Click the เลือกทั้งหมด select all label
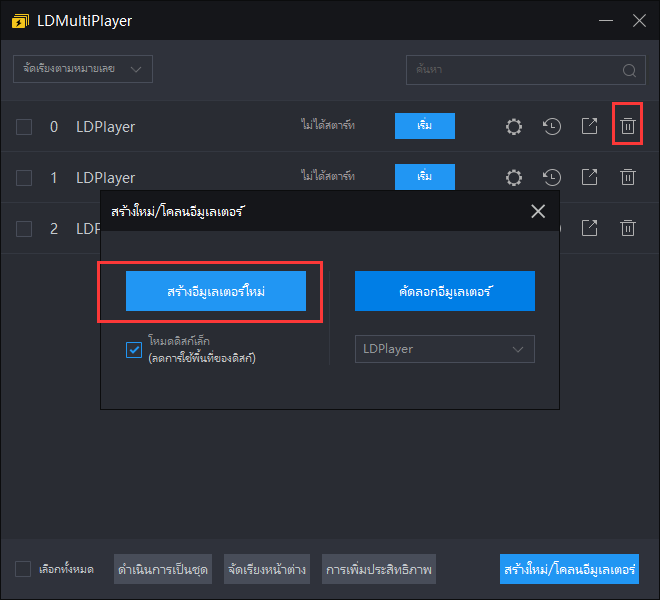 pos(66,569)
